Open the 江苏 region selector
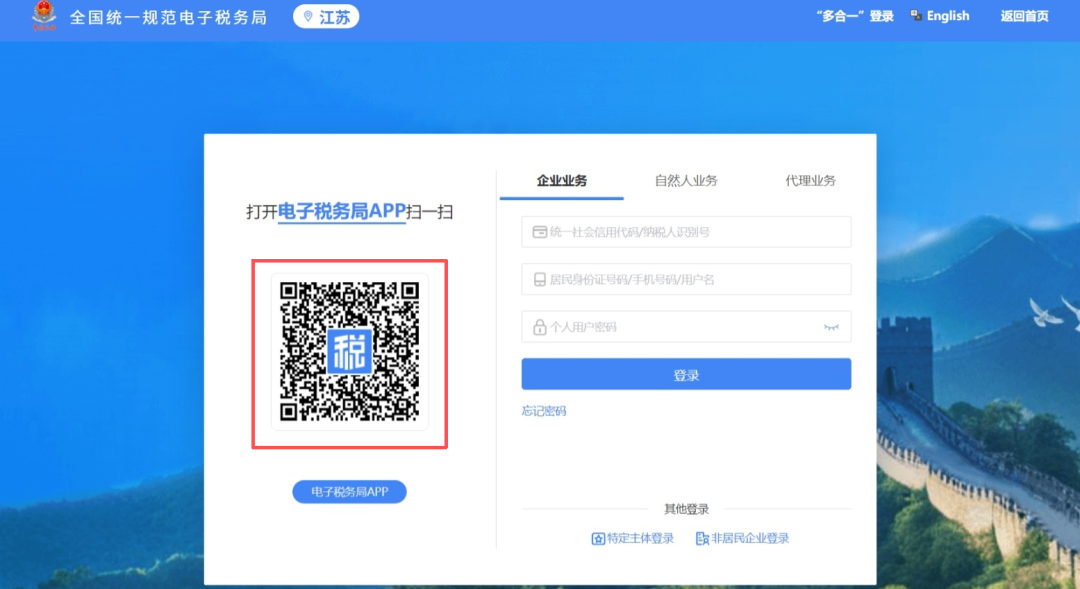This screenshot has width=1080, height=589. coord(326,17)
